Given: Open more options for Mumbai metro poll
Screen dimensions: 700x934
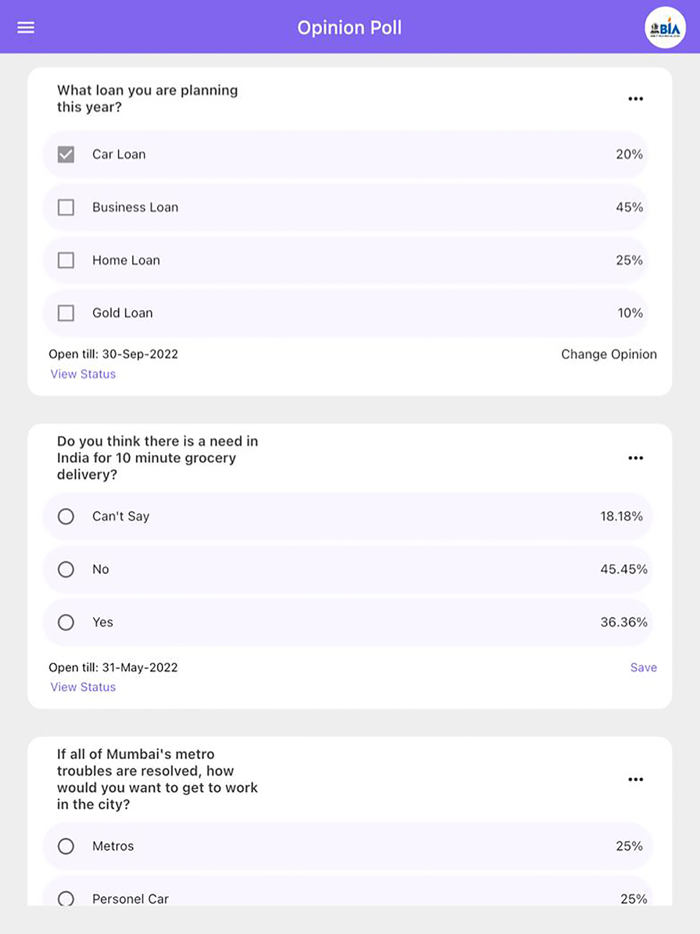Looking at the screenshot, I should tap(635, 779).
